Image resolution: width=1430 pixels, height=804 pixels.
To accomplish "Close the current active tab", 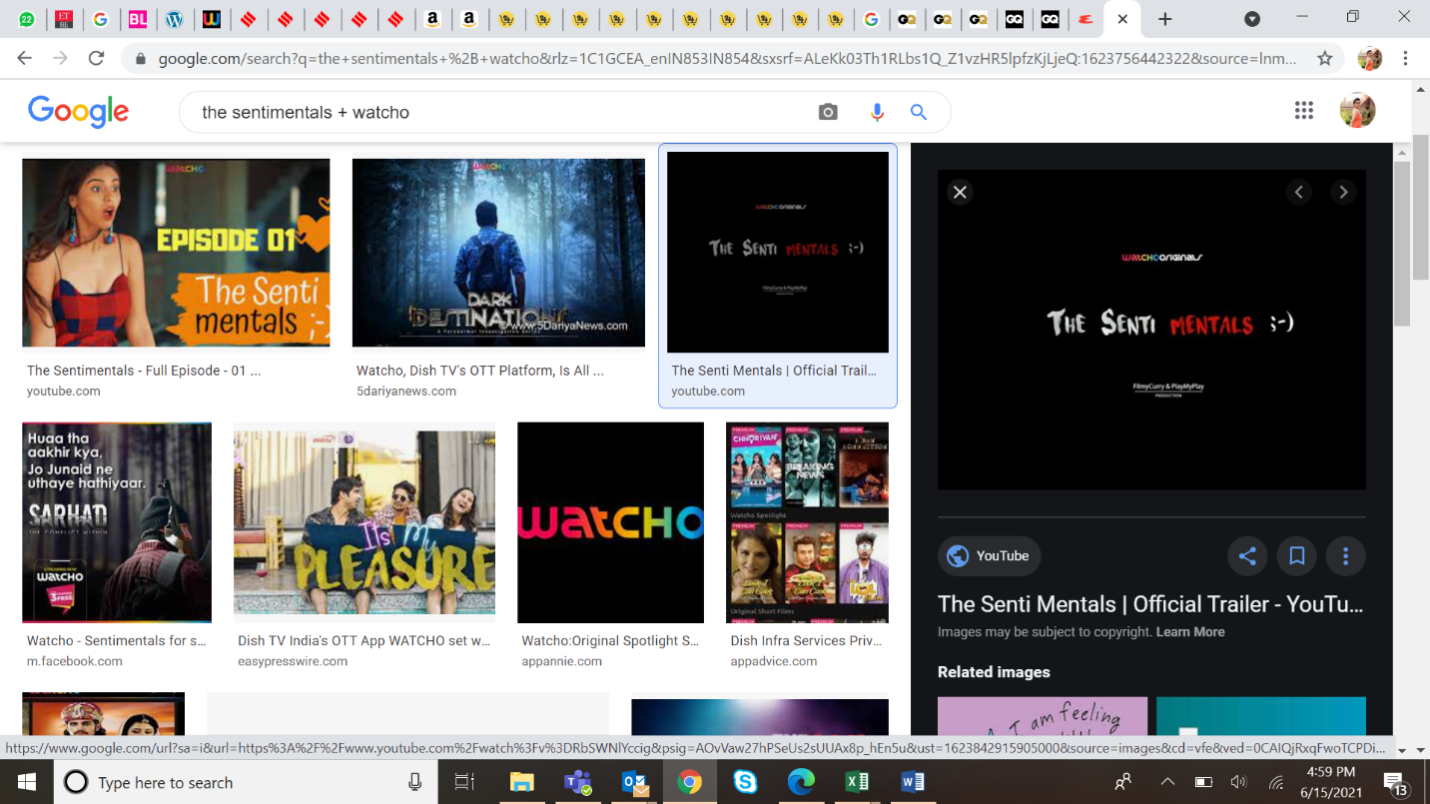I will pos(1122,19).
